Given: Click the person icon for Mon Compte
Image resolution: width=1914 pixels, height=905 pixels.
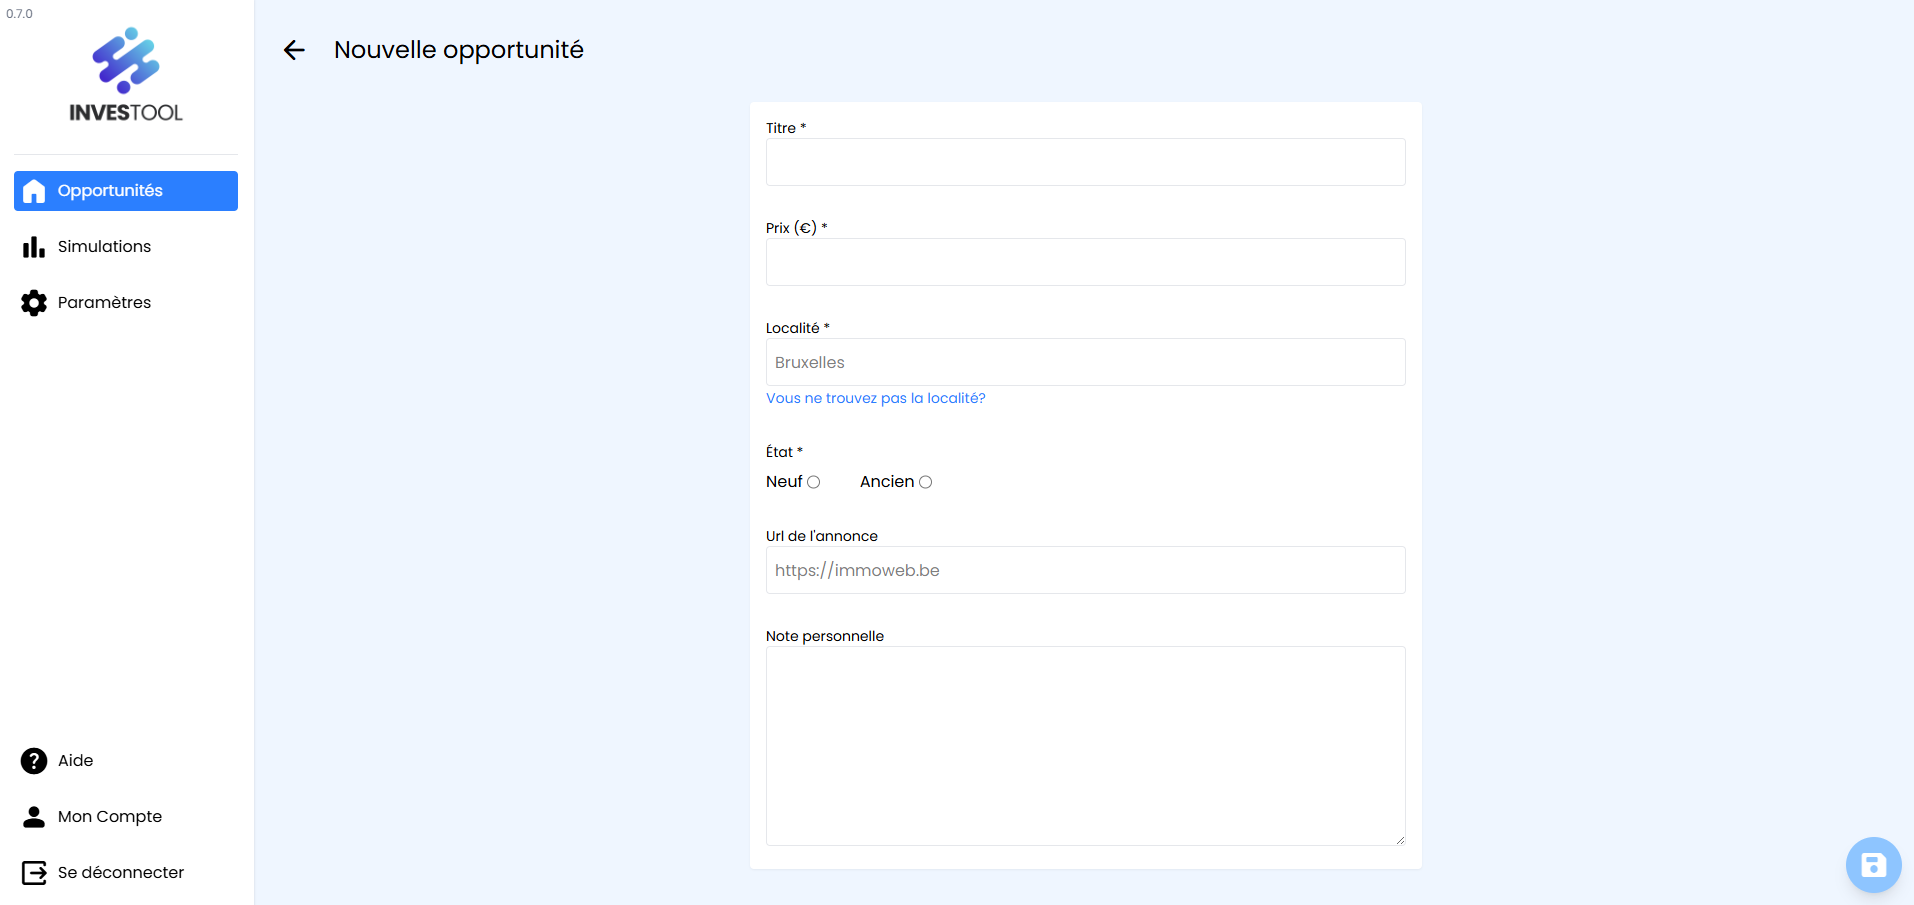Looking at the screenshot, I should pos(34,817).
